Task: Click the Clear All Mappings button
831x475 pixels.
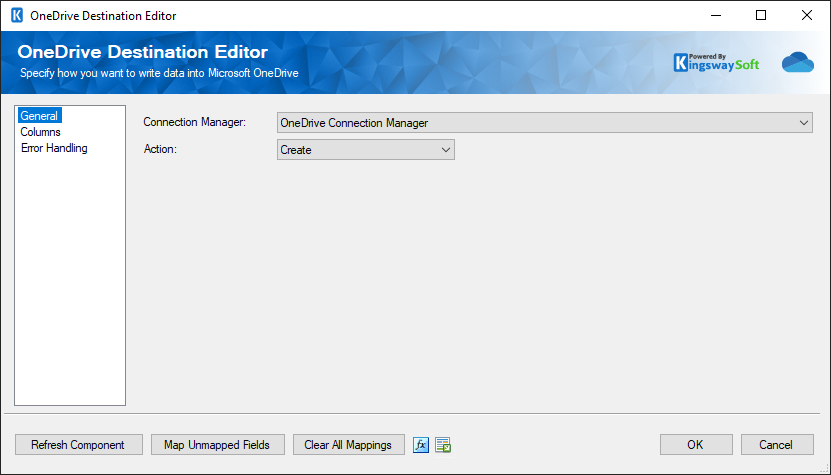Action: 348,445
